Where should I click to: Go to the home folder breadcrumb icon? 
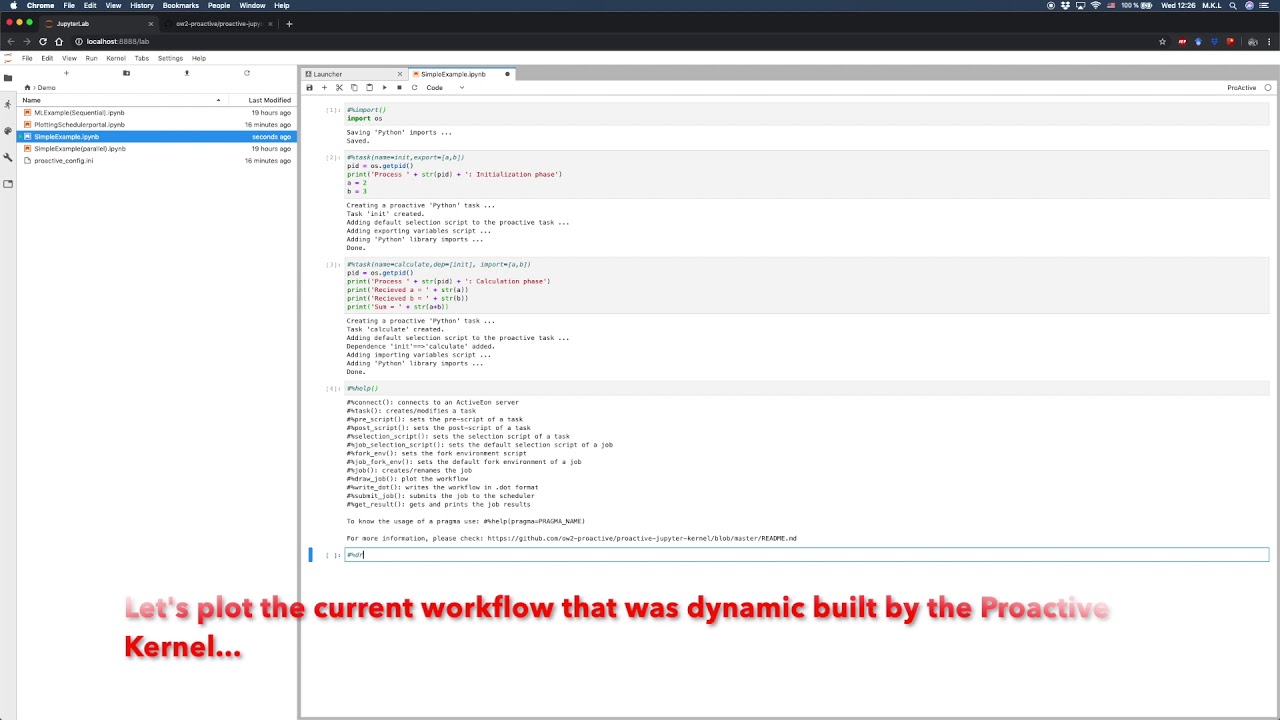[28, 88]
